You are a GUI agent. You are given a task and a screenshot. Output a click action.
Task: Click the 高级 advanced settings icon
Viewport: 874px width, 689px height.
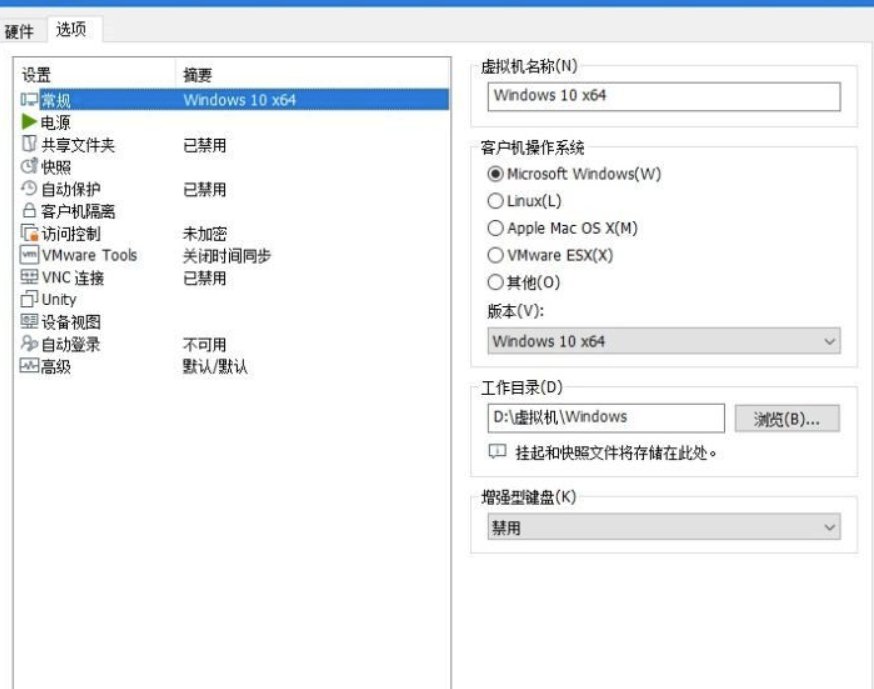[x=29, y=366]
